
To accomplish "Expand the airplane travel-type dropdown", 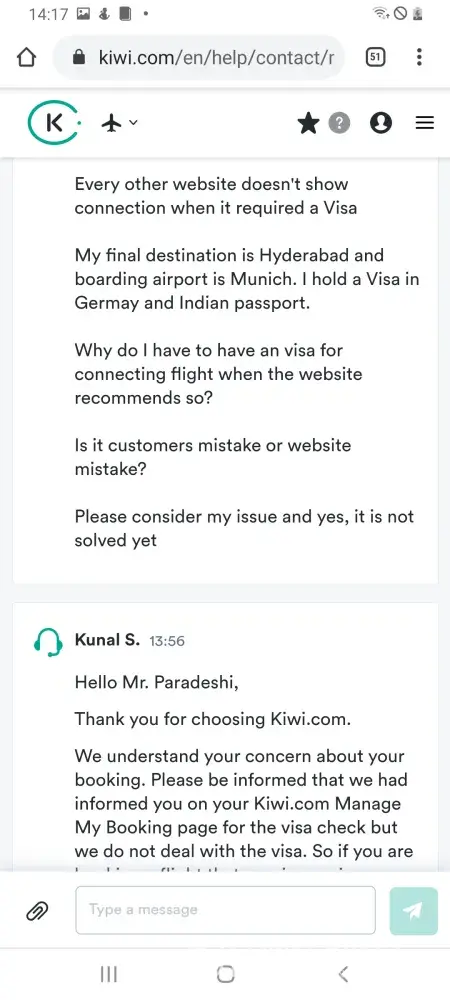I will (119, 122).
